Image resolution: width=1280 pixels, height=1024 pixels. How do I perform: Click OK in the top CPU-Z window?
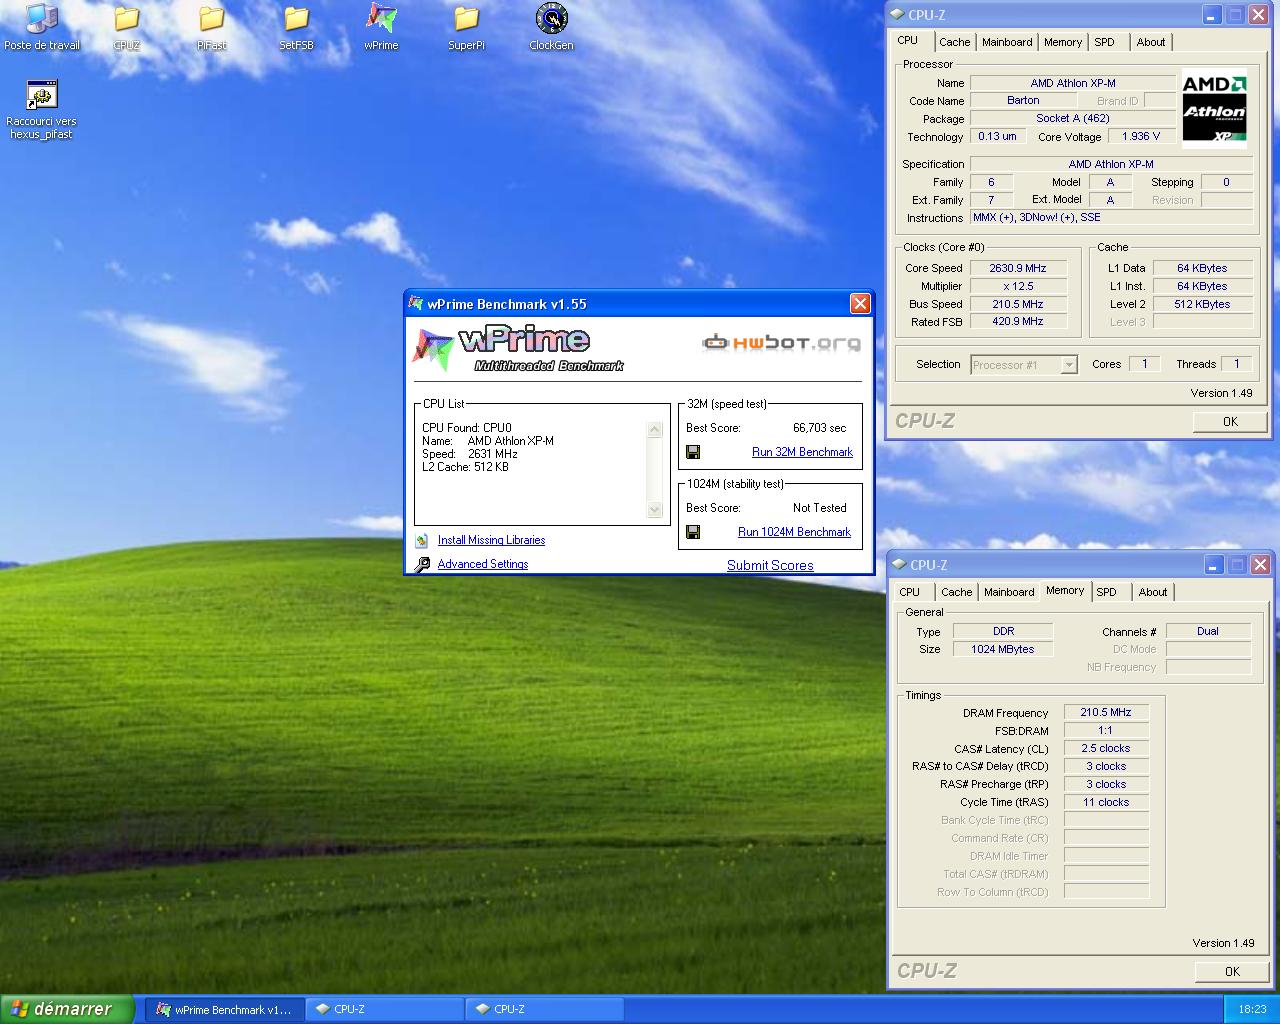[1230, 422]
